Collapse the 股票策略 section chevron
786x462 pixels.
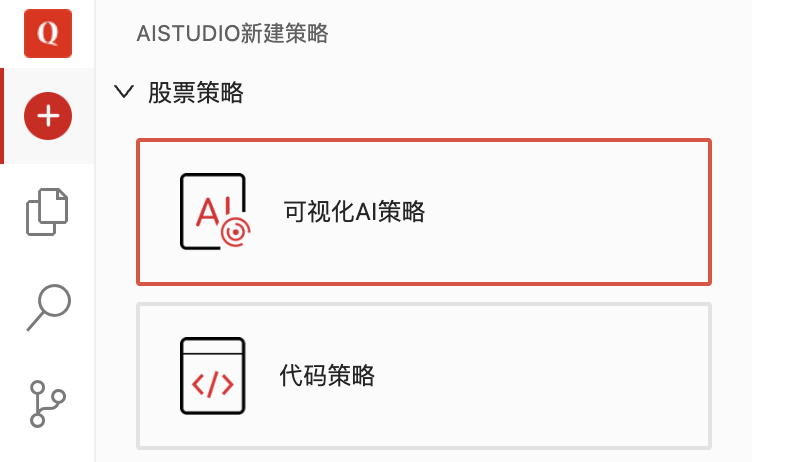click(x=124, y=92)
